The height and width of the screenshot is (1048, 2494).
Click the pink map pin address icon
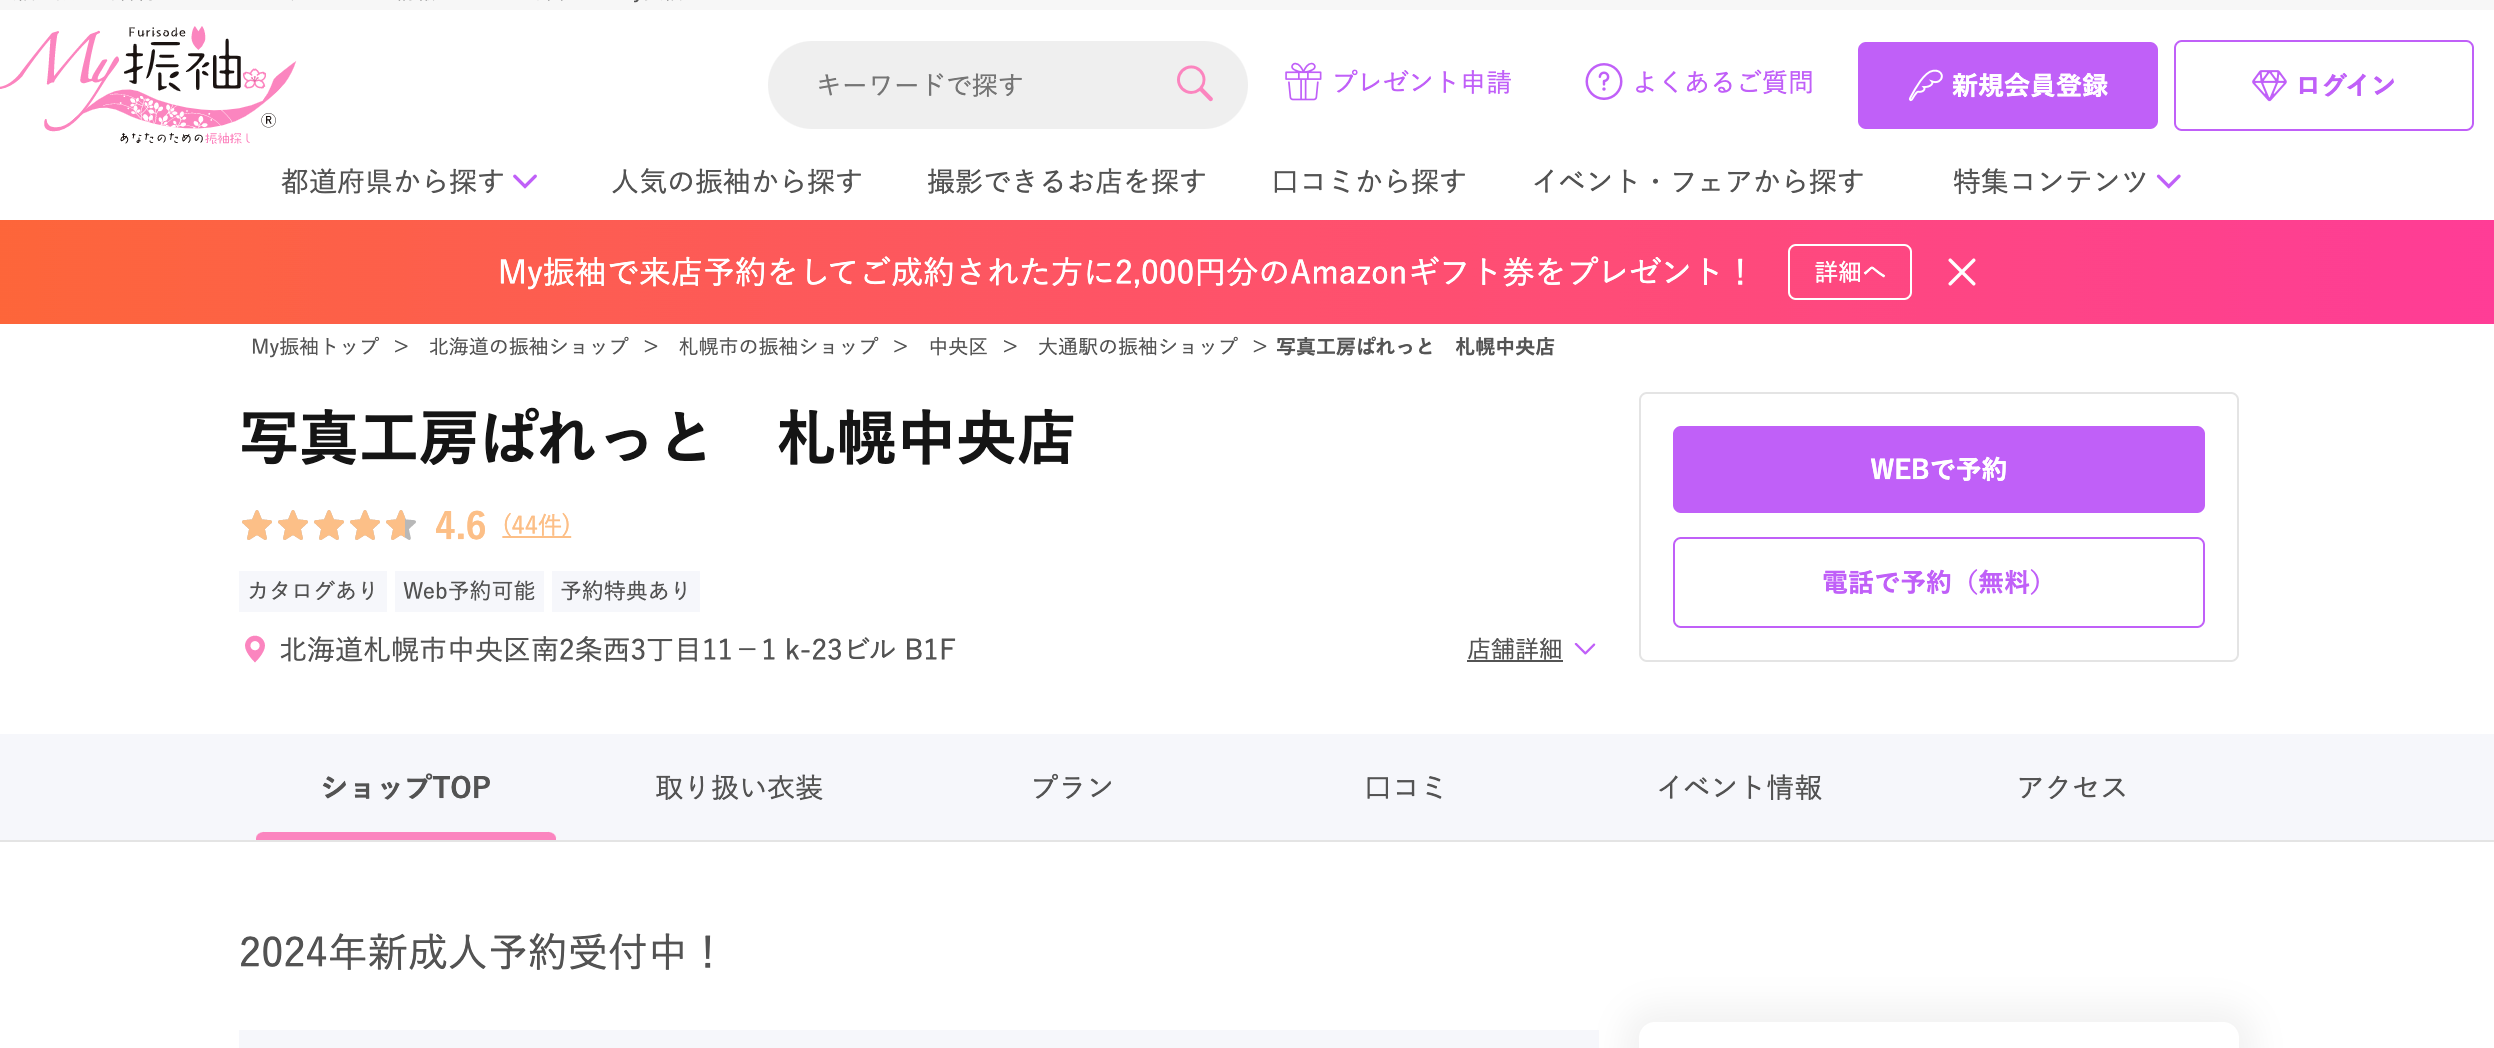pyautogui.click(x=255, y=650)
